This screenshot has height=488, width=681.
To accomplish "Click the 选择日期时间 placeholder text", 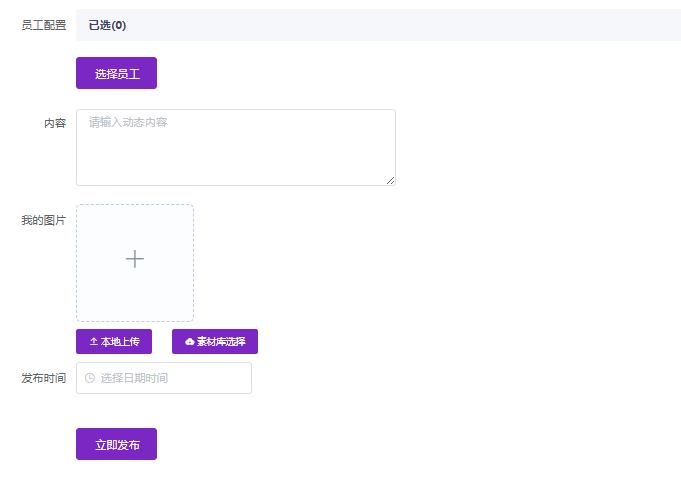I will 134,378.
